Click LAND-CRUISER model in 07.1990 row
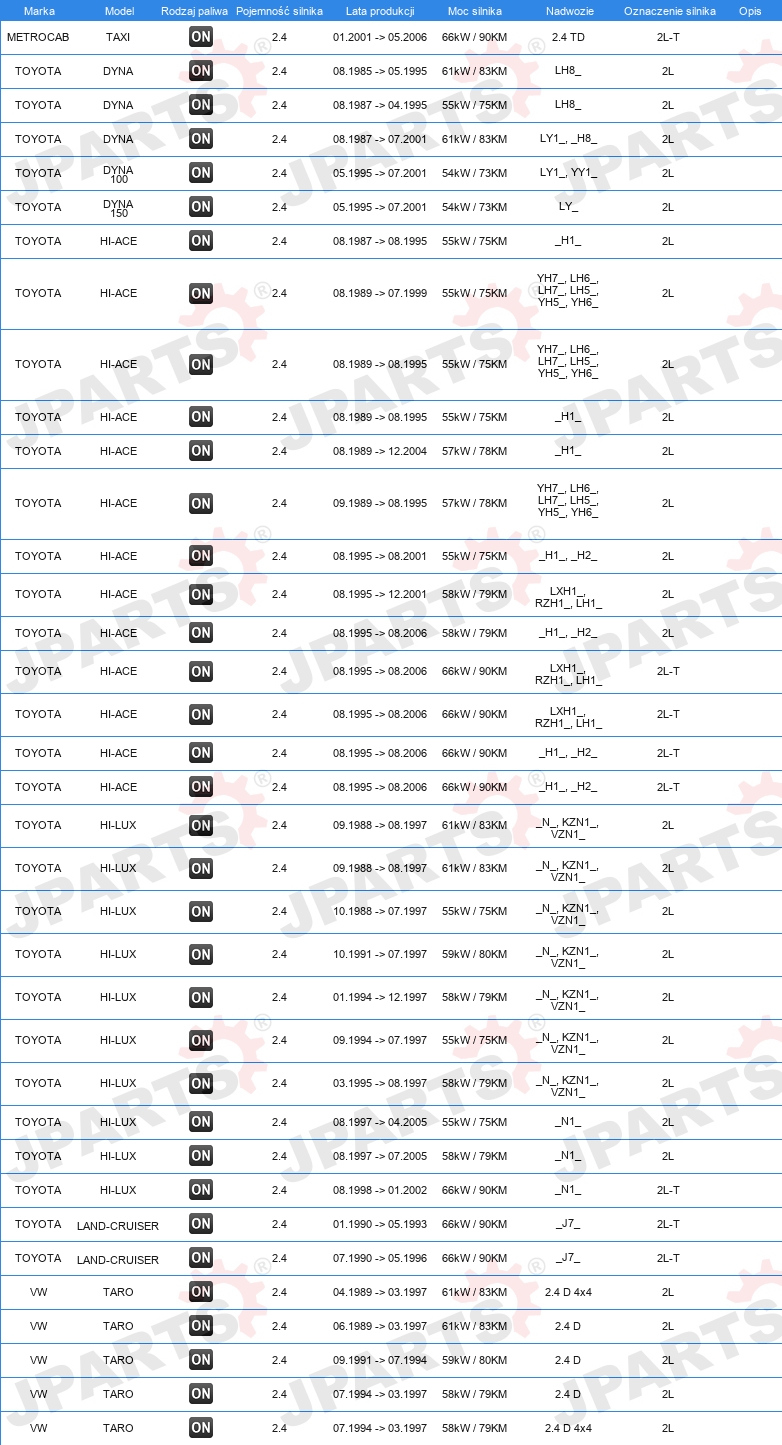The image size is (782, 1445). [x=118, y=1260]
